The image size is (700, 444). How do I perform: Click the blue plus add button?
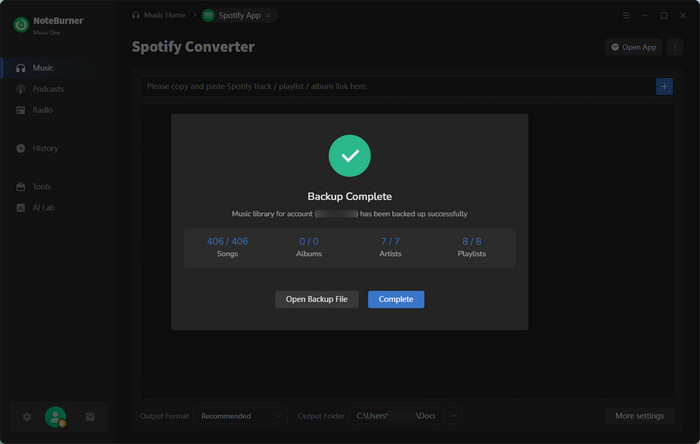coord(664,87)
